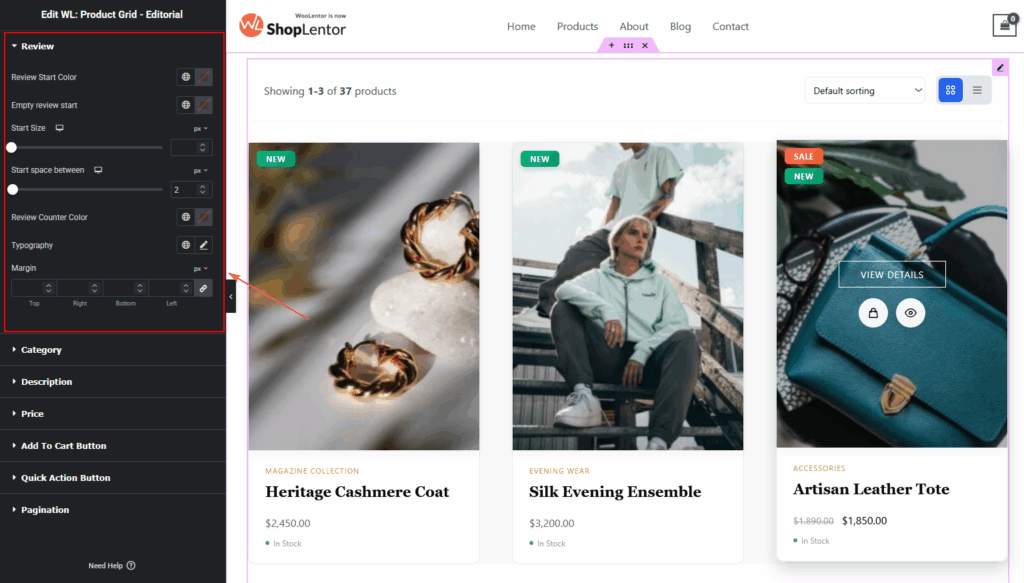The height and width of the screenshot is (583, 1024).
Task: Open the shopping cart icon
Action: 1004,26
